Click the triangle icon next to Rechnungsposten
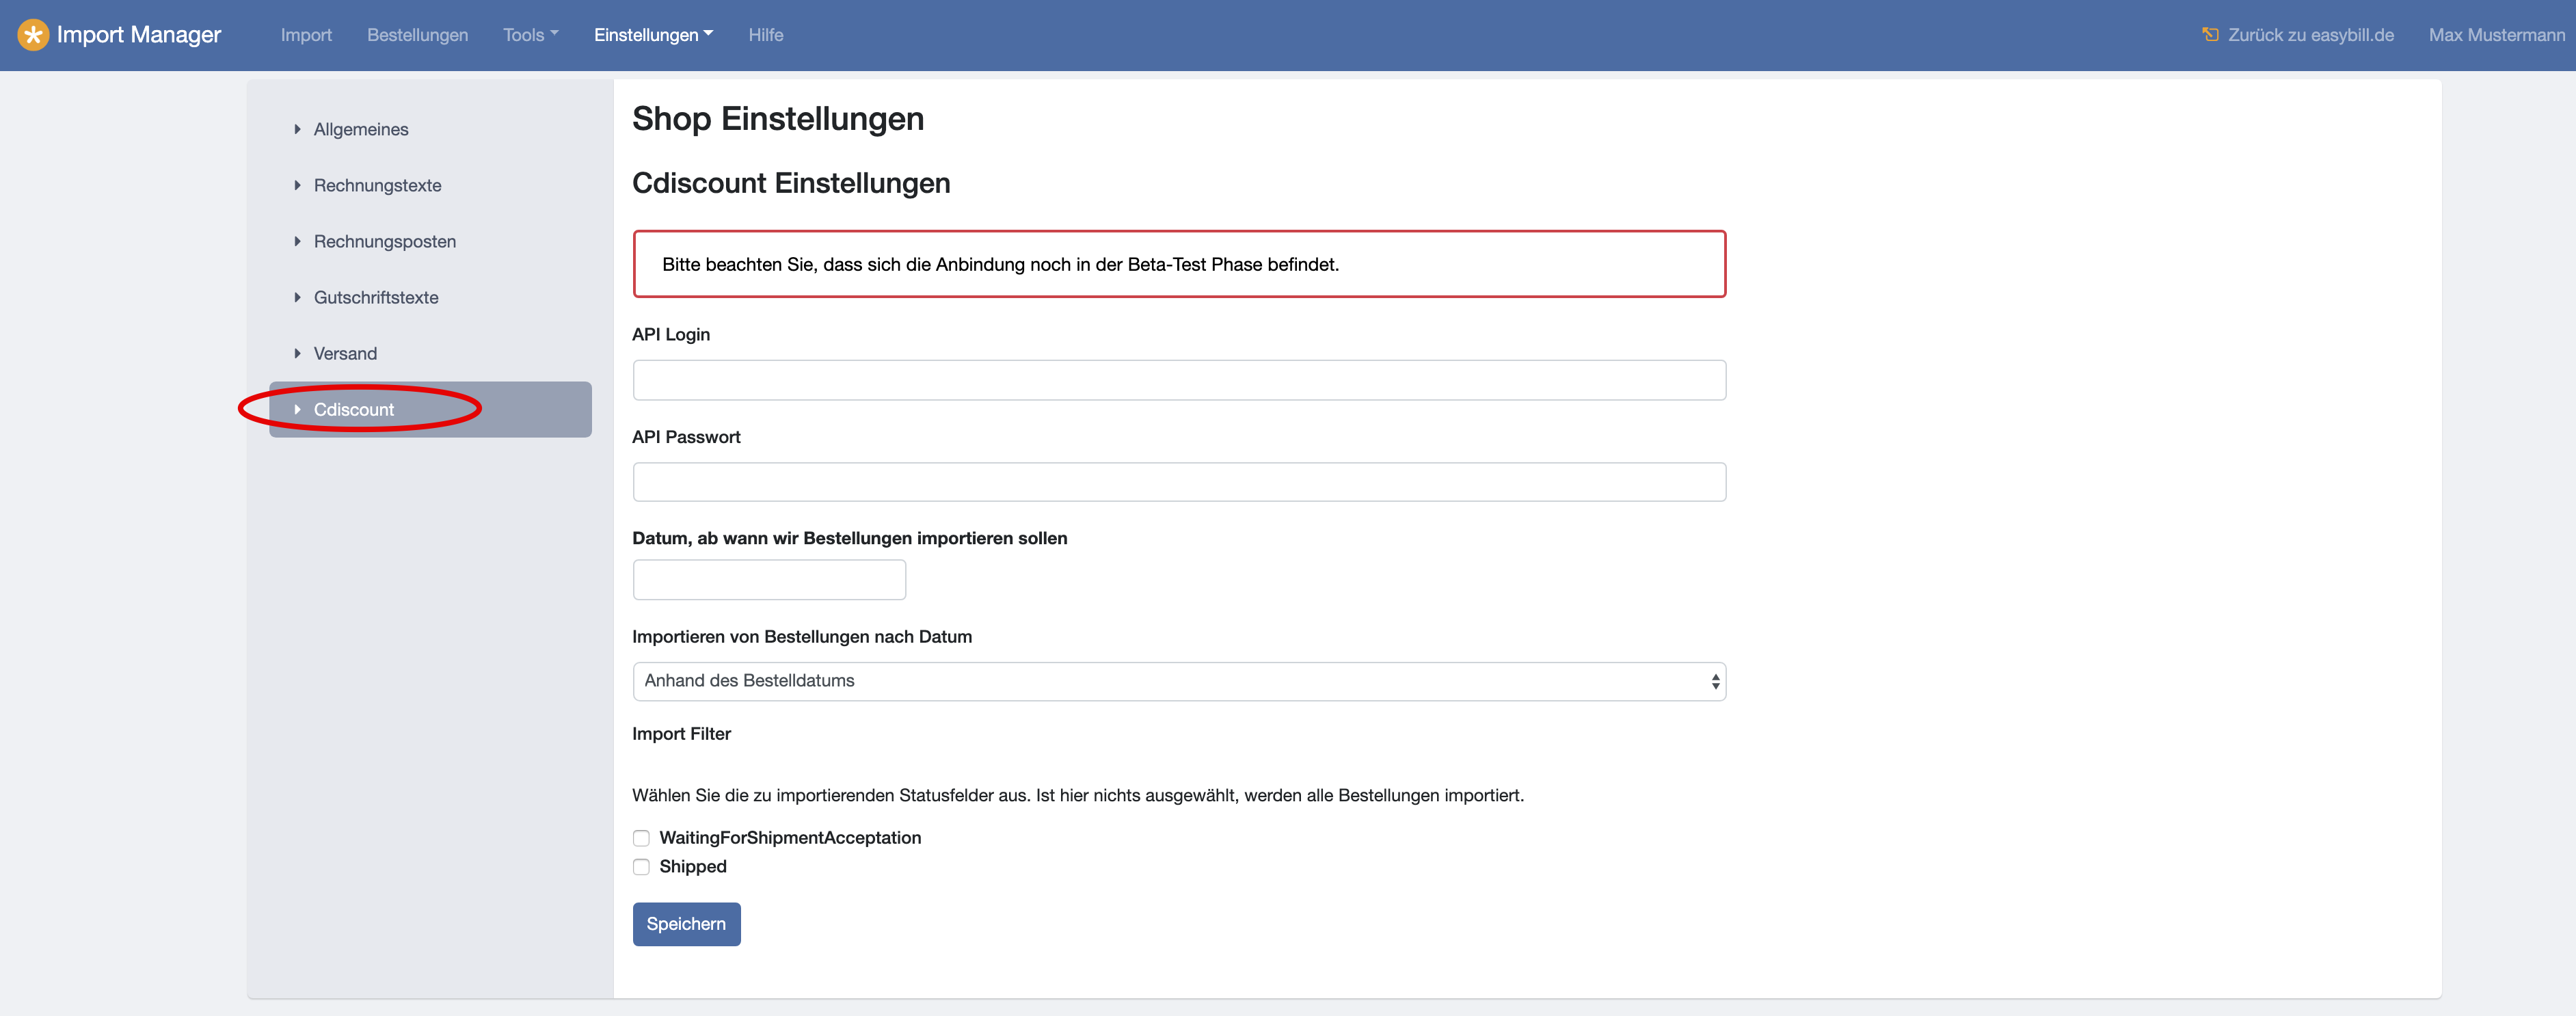This screenshot has height=1016, width=2576. [x=297, y=242]
